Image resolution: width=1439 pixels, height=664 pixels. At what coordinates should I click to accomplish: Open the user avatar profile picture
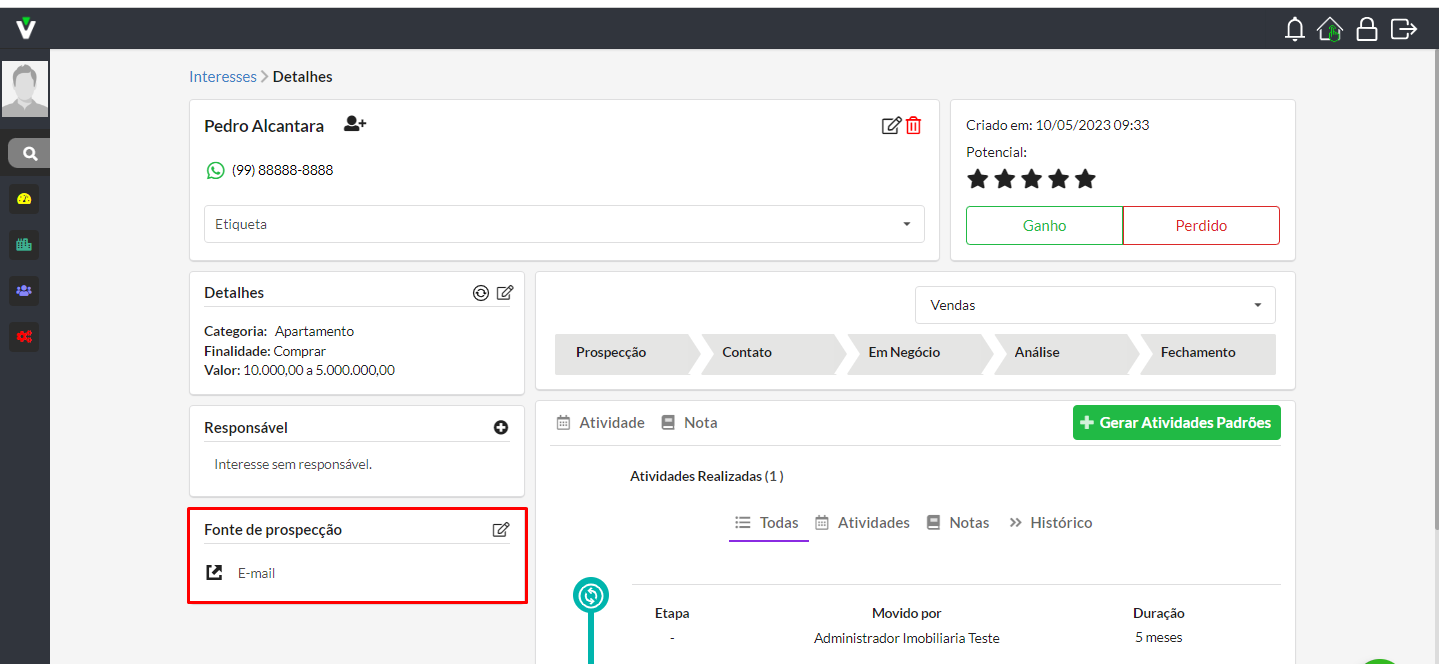(25, 90)
